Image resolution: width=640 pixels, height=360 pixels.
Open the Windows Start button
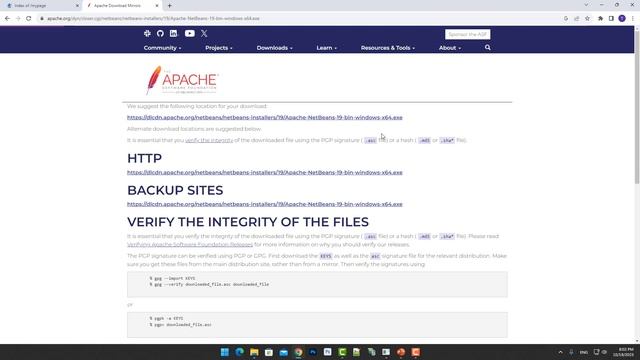(224, 352)
